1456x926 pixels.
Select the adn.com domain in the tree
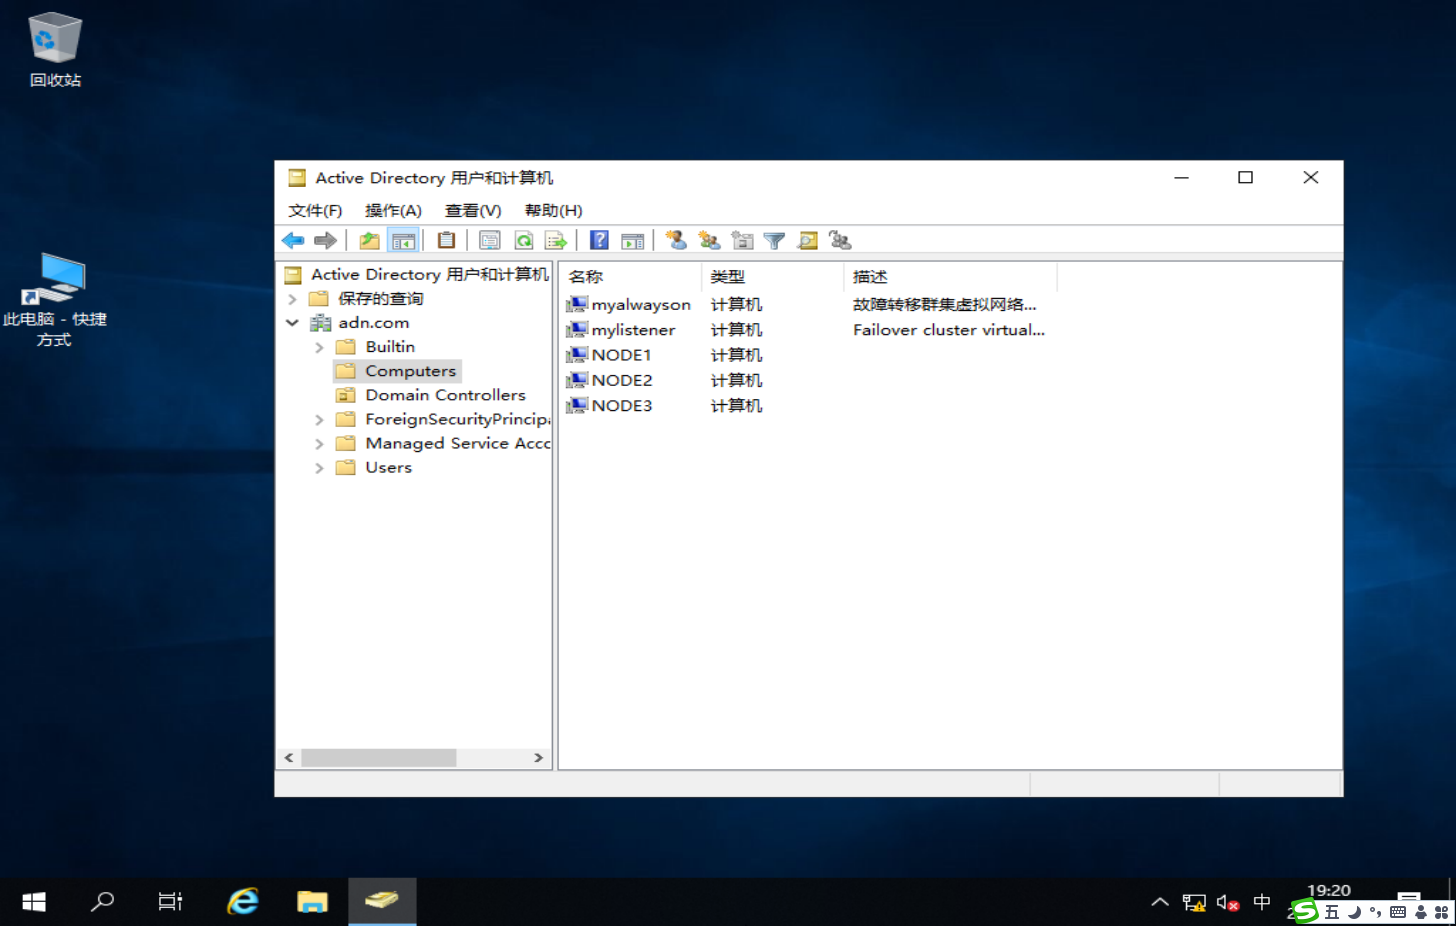coord(373,322)
